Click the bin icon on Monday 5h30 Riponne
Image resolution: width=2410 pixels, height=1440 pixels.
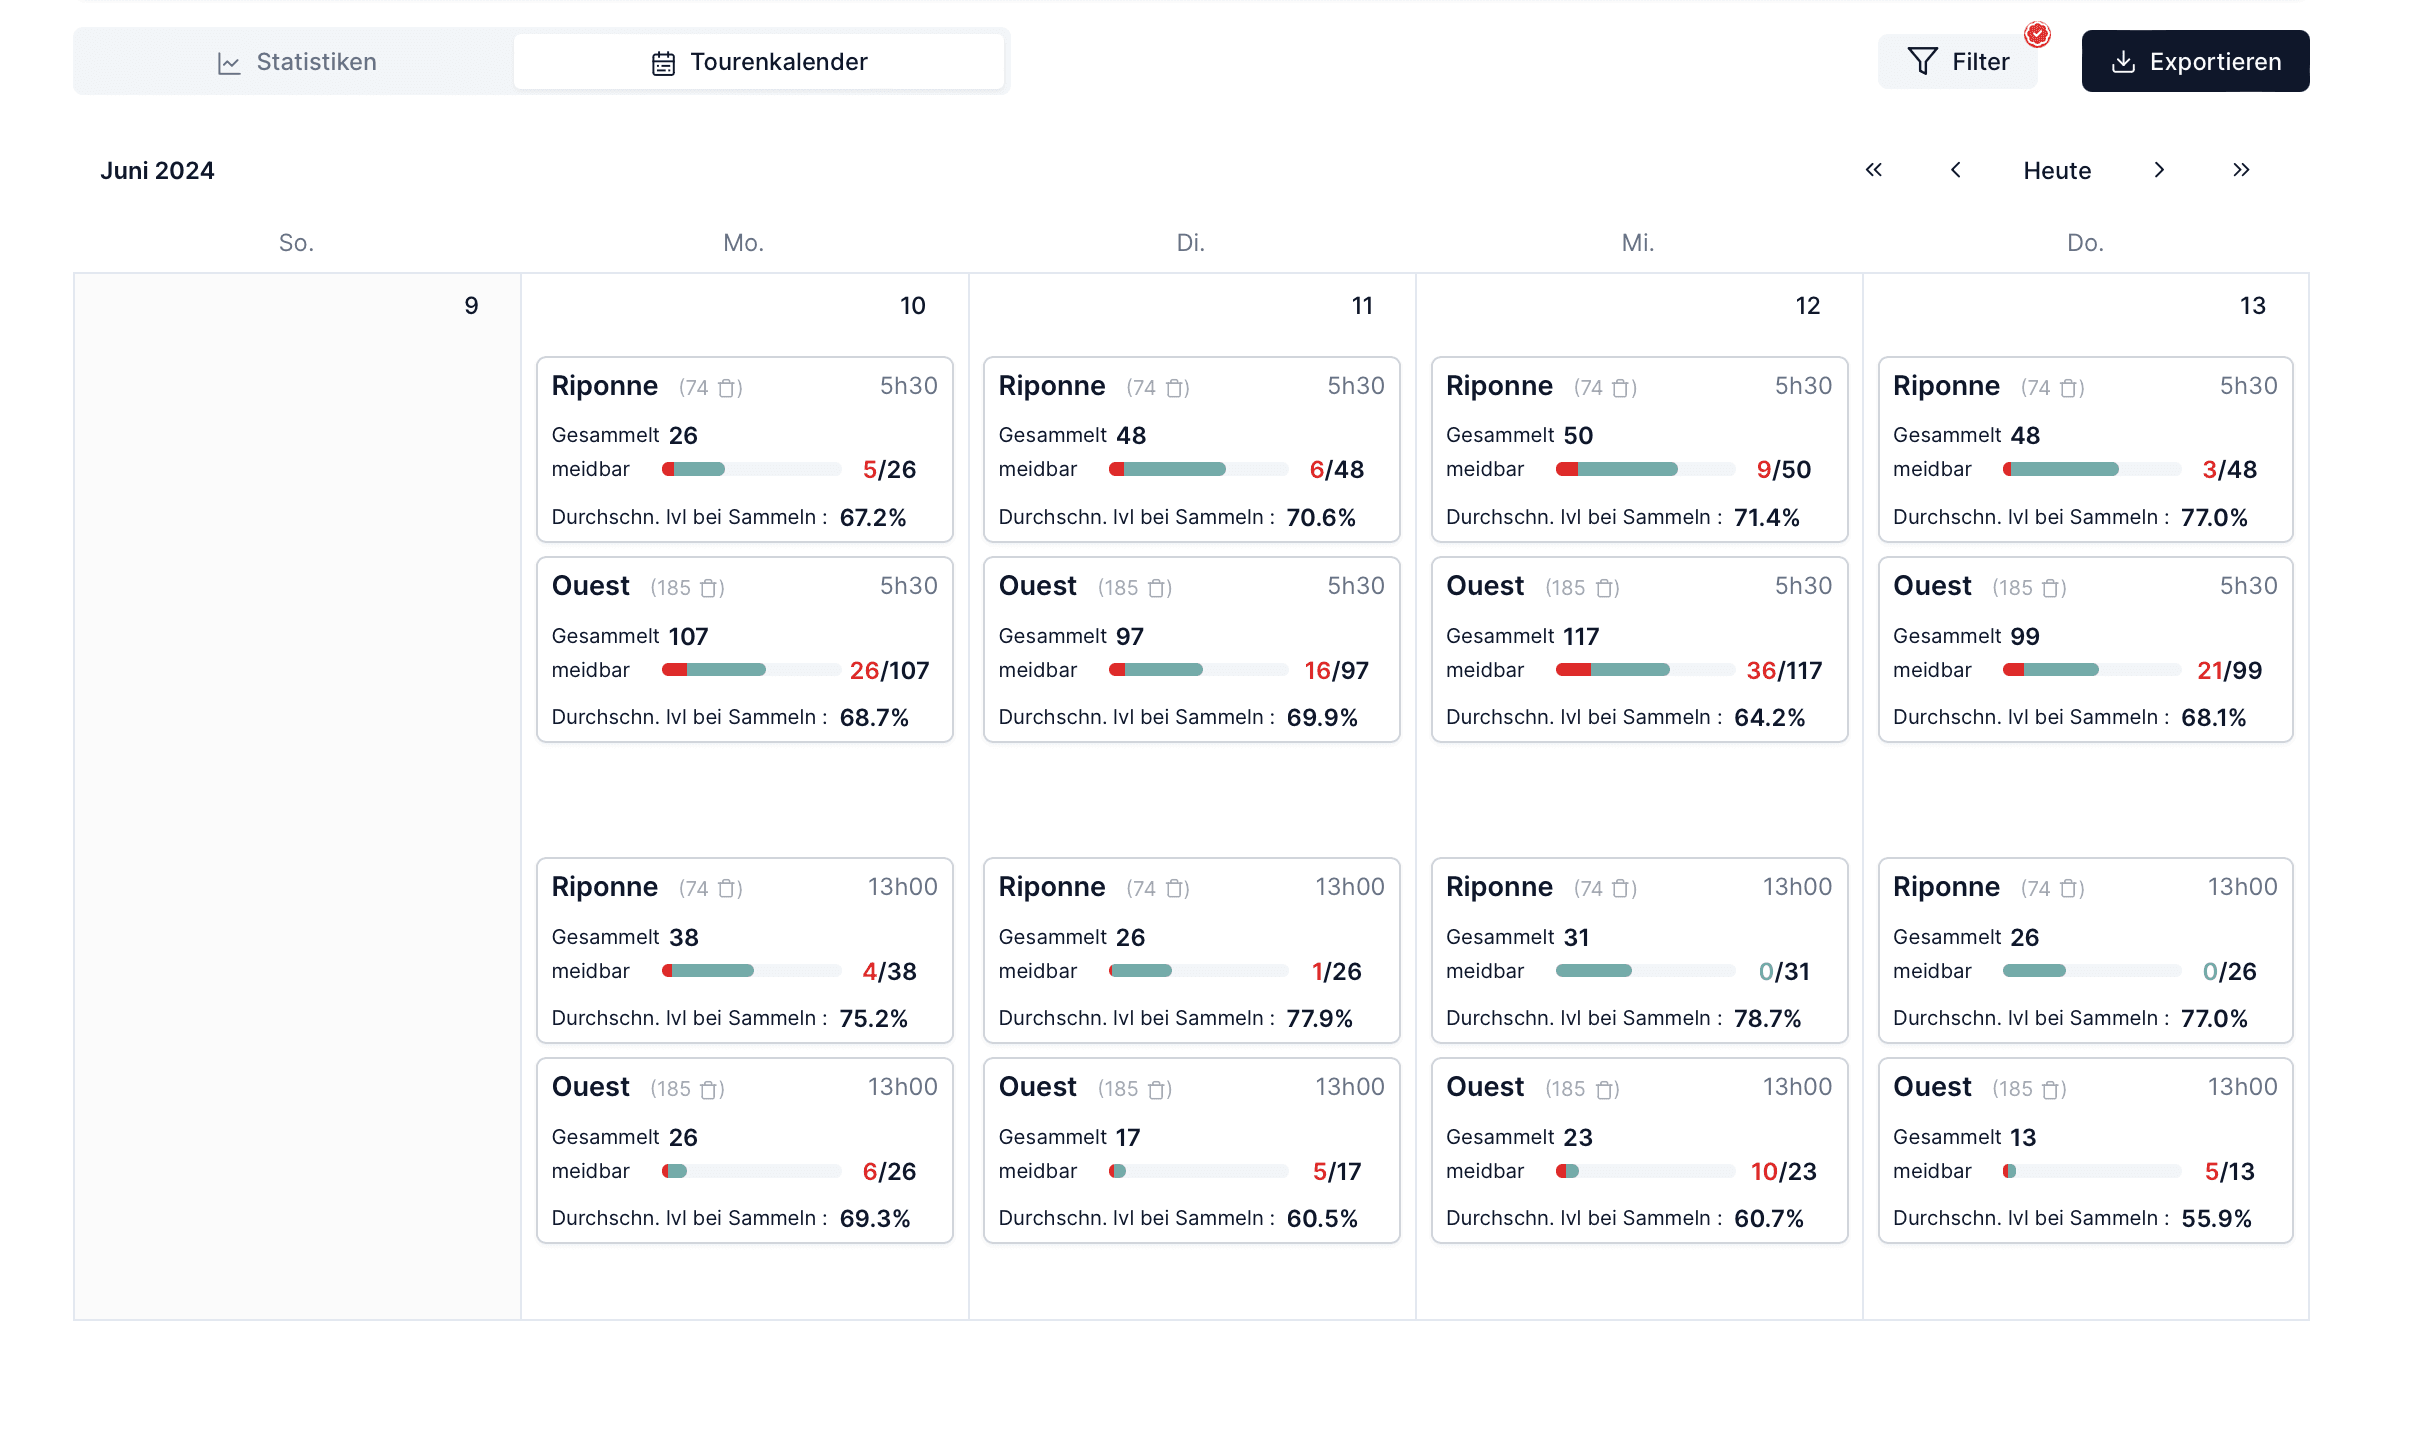727,388
